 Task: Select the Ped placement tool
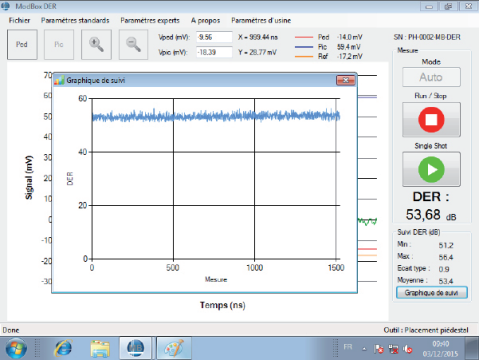pos(22,44)
